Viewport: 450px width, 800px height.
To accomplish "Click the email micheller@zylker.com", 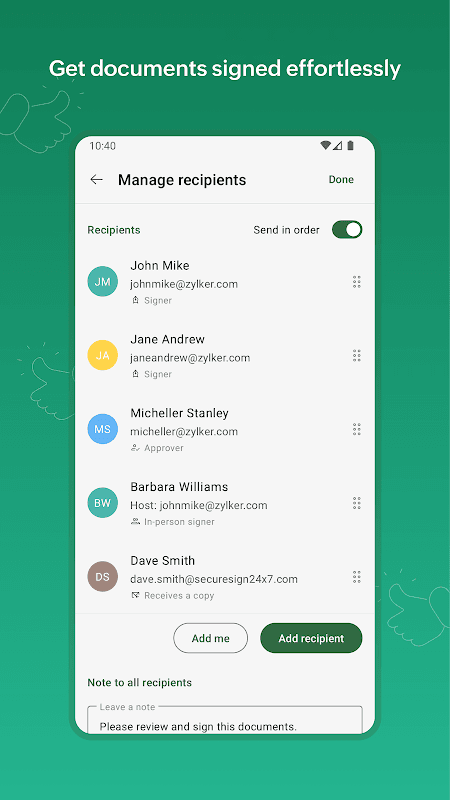I will [184, 432].
